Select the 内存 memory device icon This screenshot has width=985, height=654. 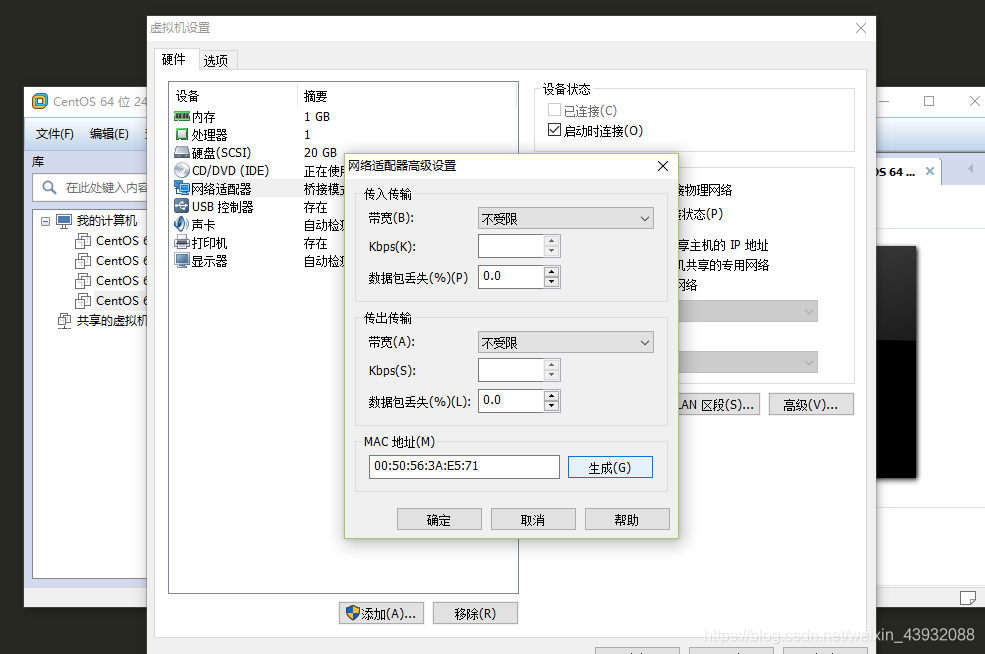pos(182,117)
